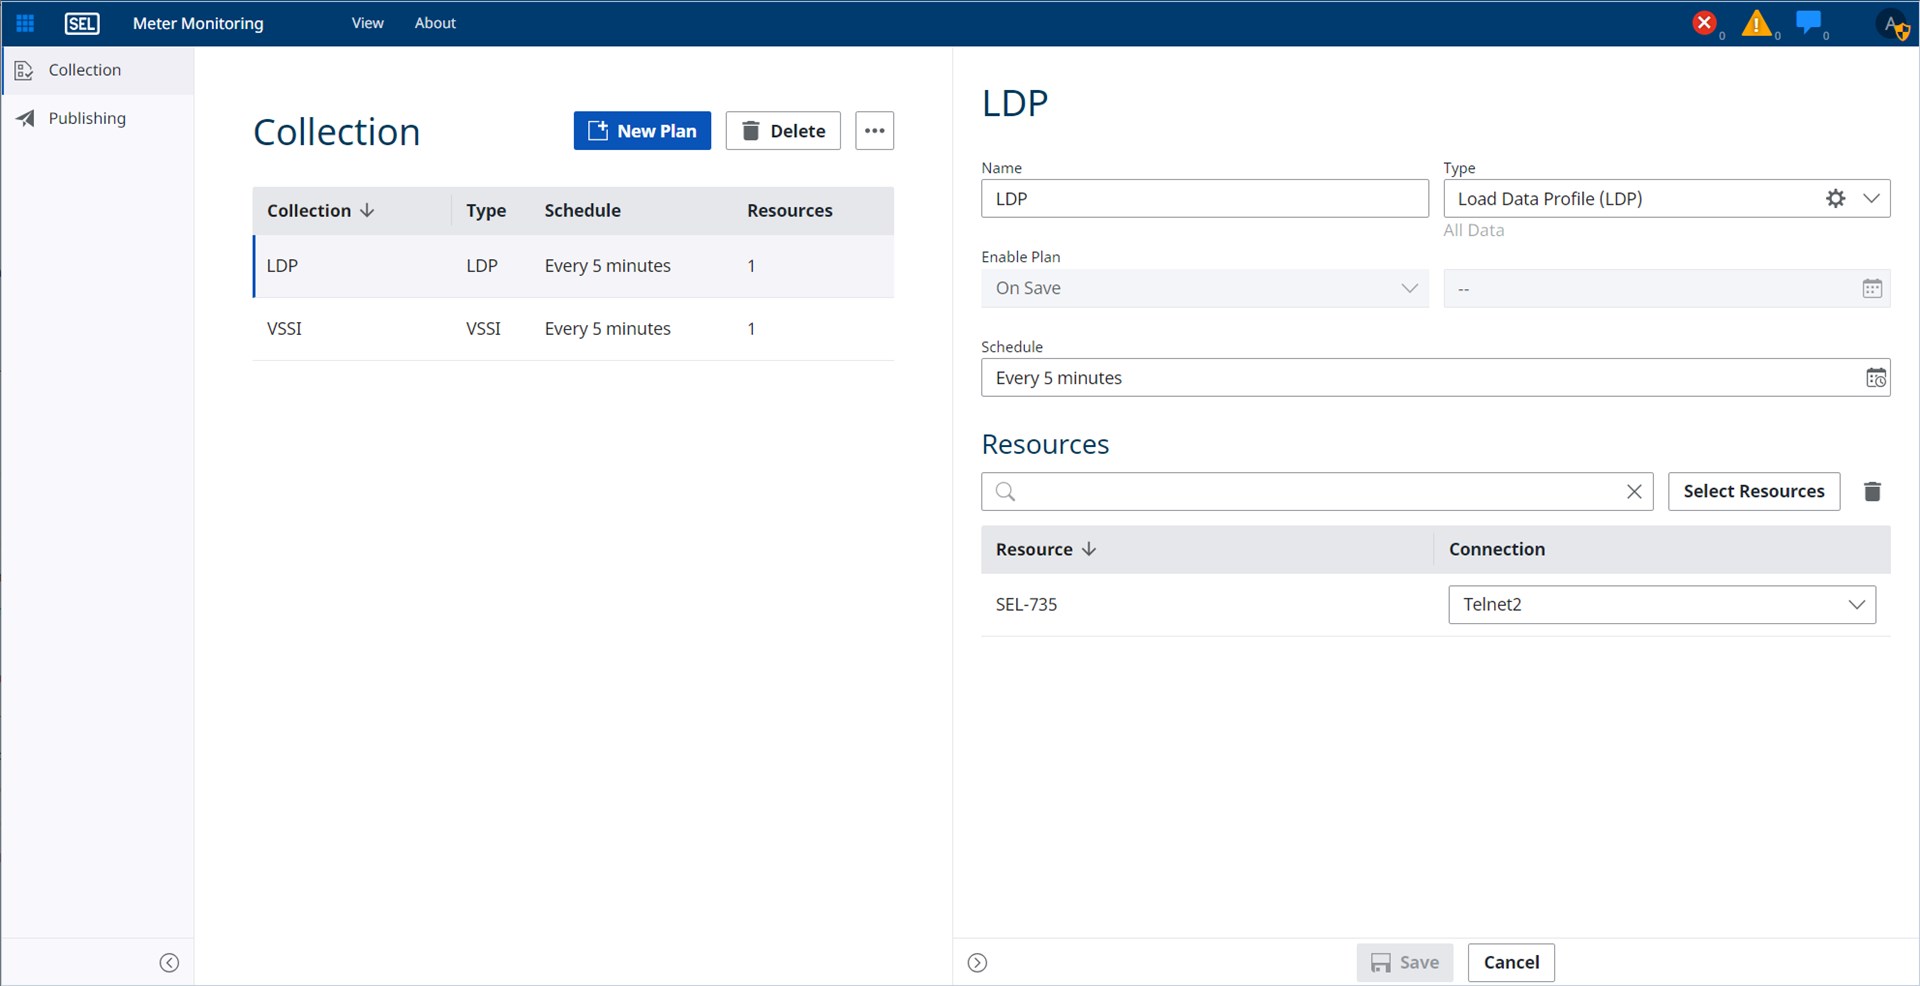Click the gear icon in Type field
This screenshot has width=1920, height=986.
coord(1835,199)
